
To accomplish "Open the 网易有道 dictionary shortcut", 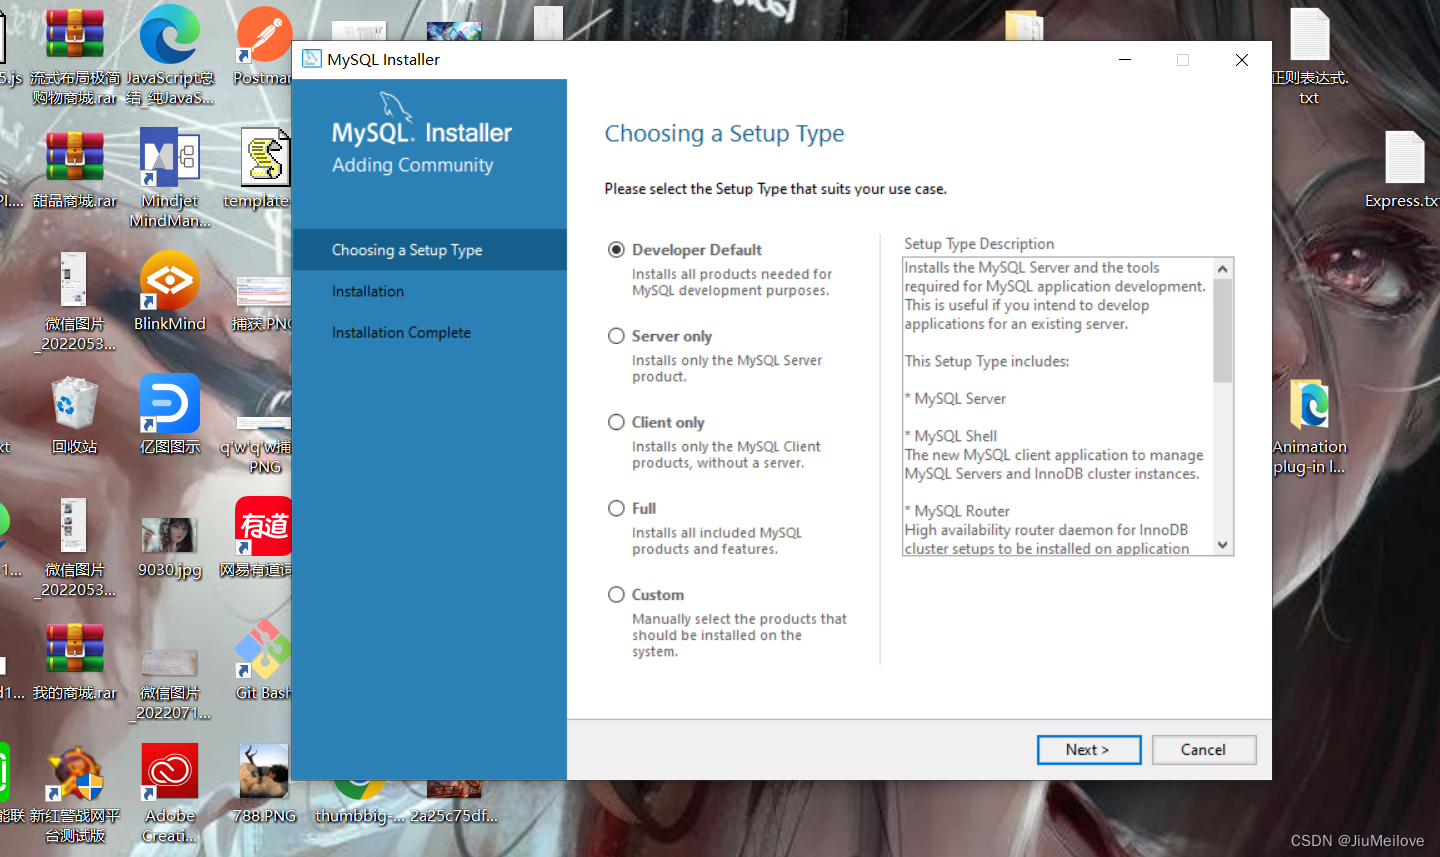I will click(264, 537).
